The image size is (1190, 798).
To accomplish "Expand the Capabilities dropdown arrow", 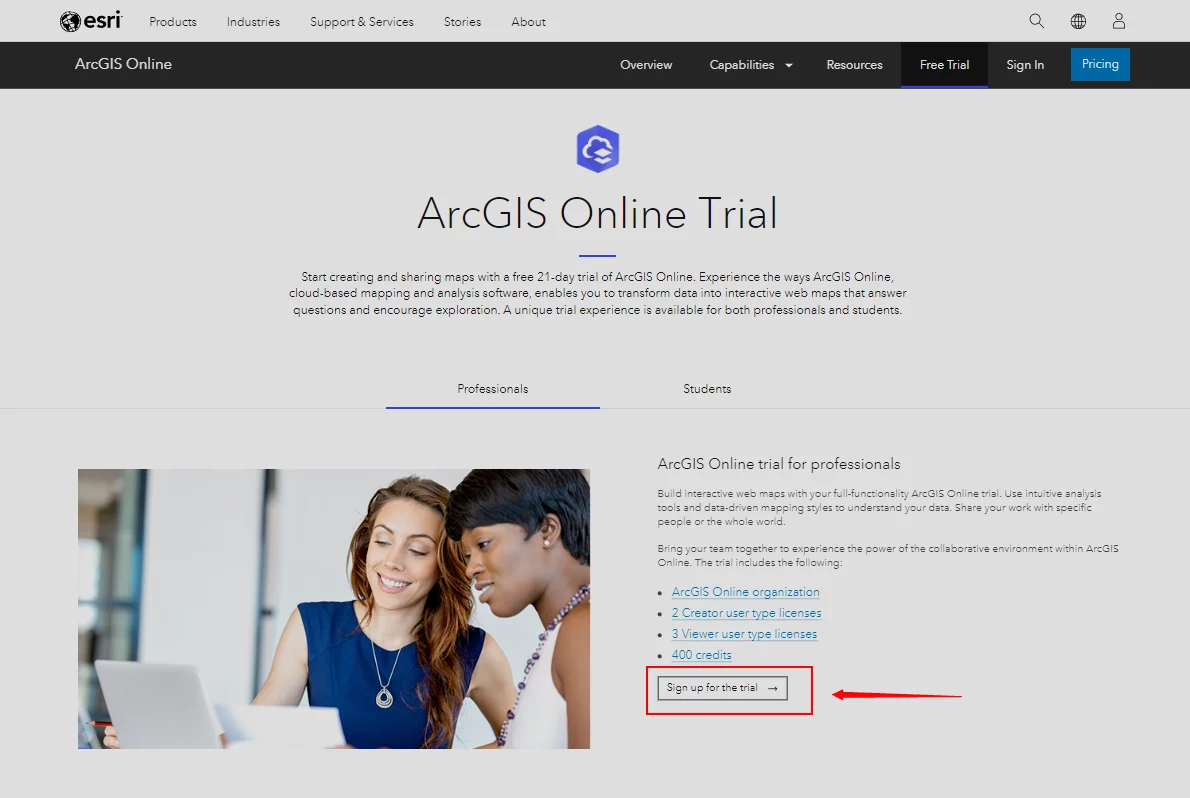I will pos(789,65).
